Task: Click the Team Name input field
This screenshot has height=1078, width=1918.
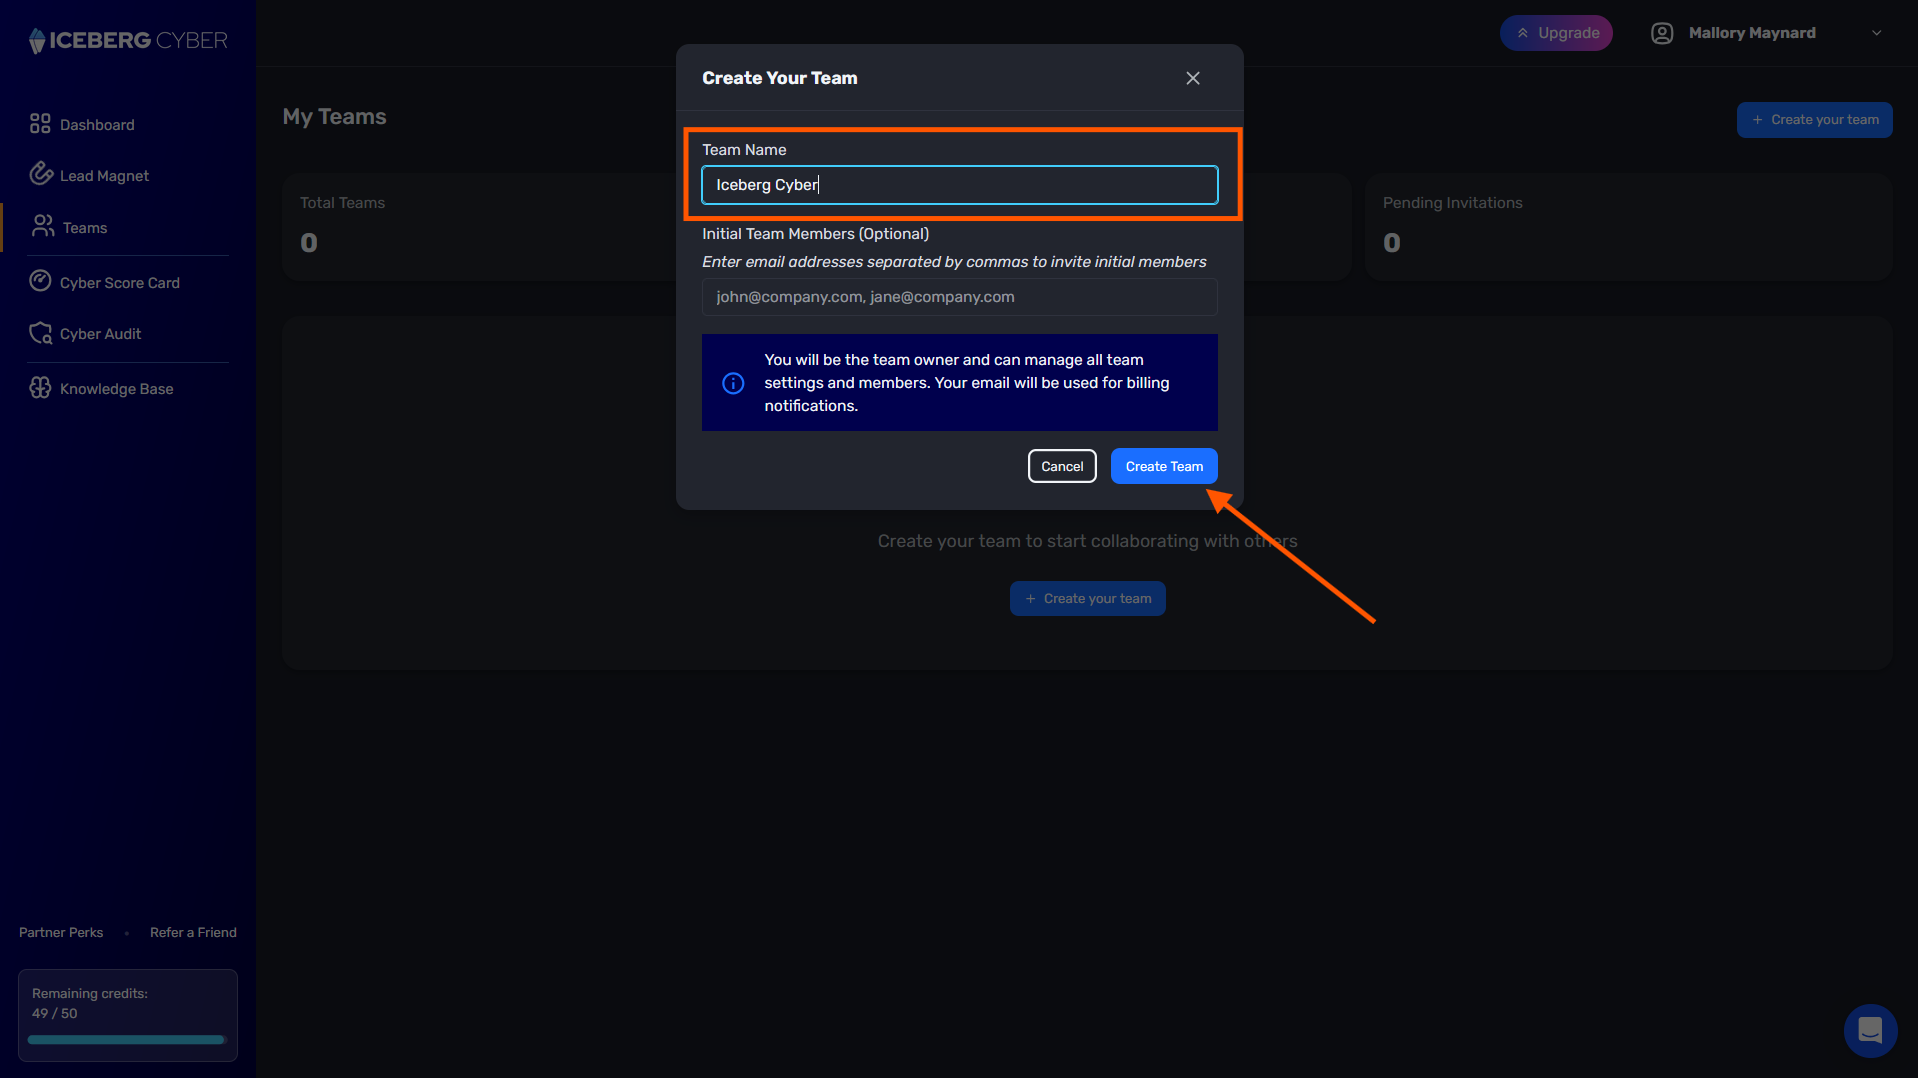Action: 960,185
